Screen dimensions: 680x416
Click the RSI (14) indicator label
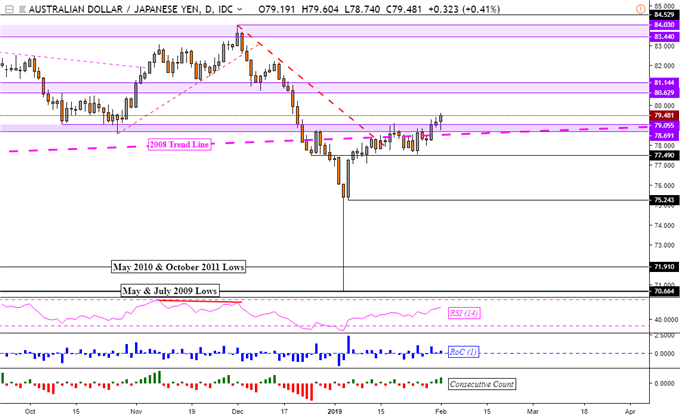(x=464, y=313)
